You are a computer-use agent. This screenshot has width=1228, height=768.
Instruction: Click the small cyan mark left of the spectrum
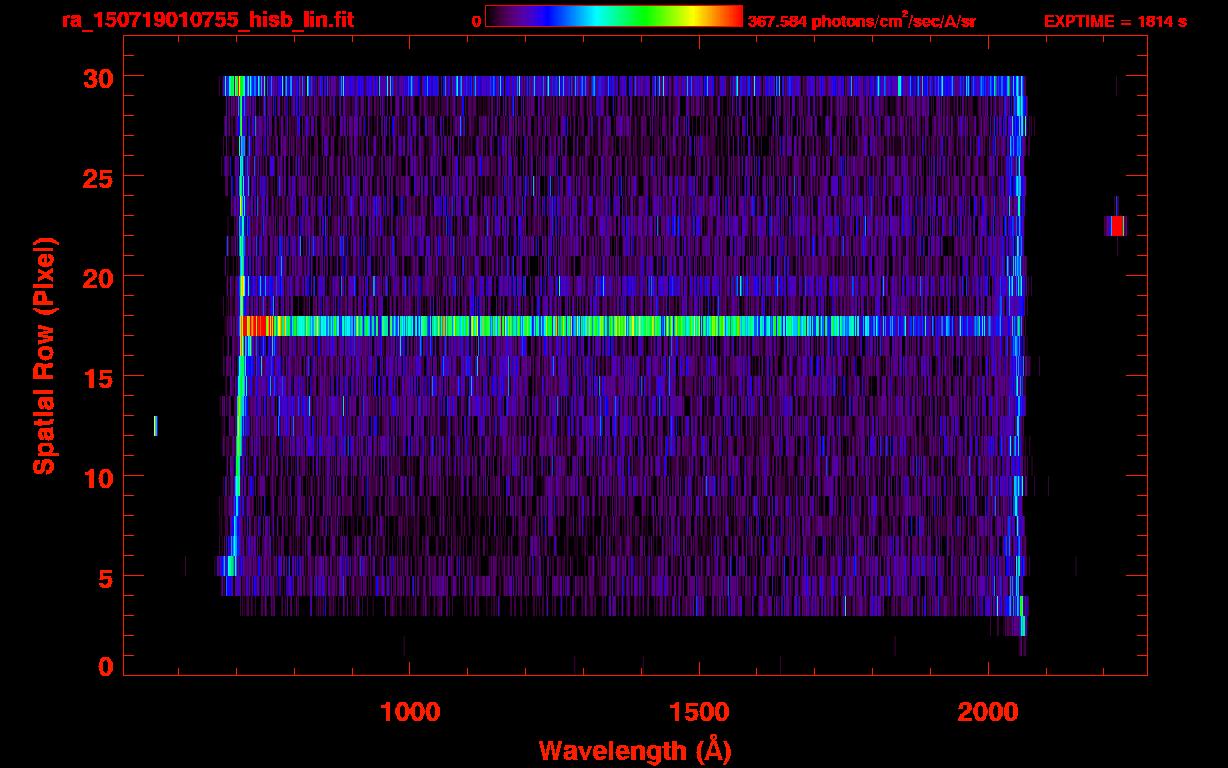tap(155, 426)
